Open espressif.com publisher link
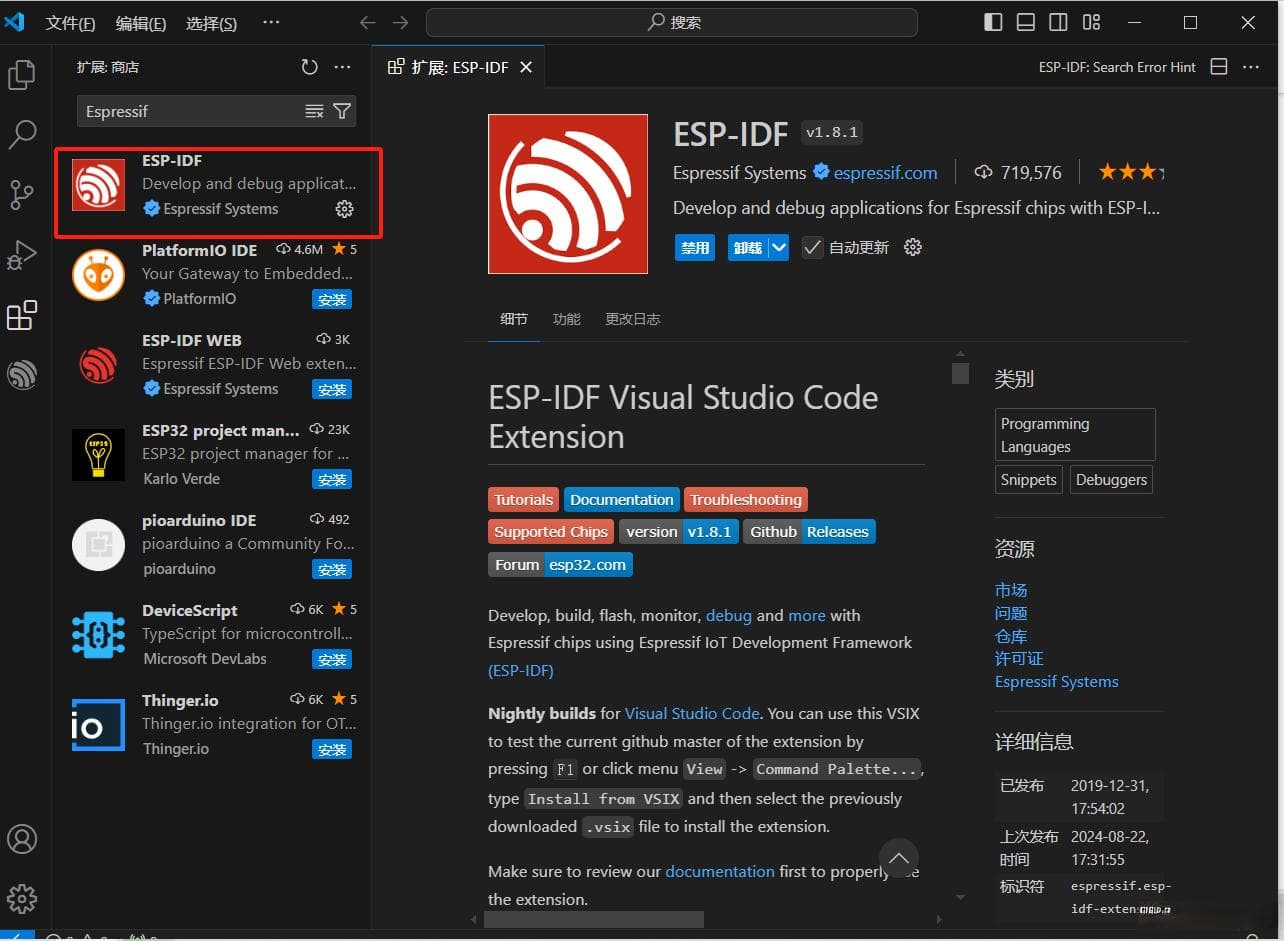Viewport: 1284px width, 941px height. [x=885, y=172]
